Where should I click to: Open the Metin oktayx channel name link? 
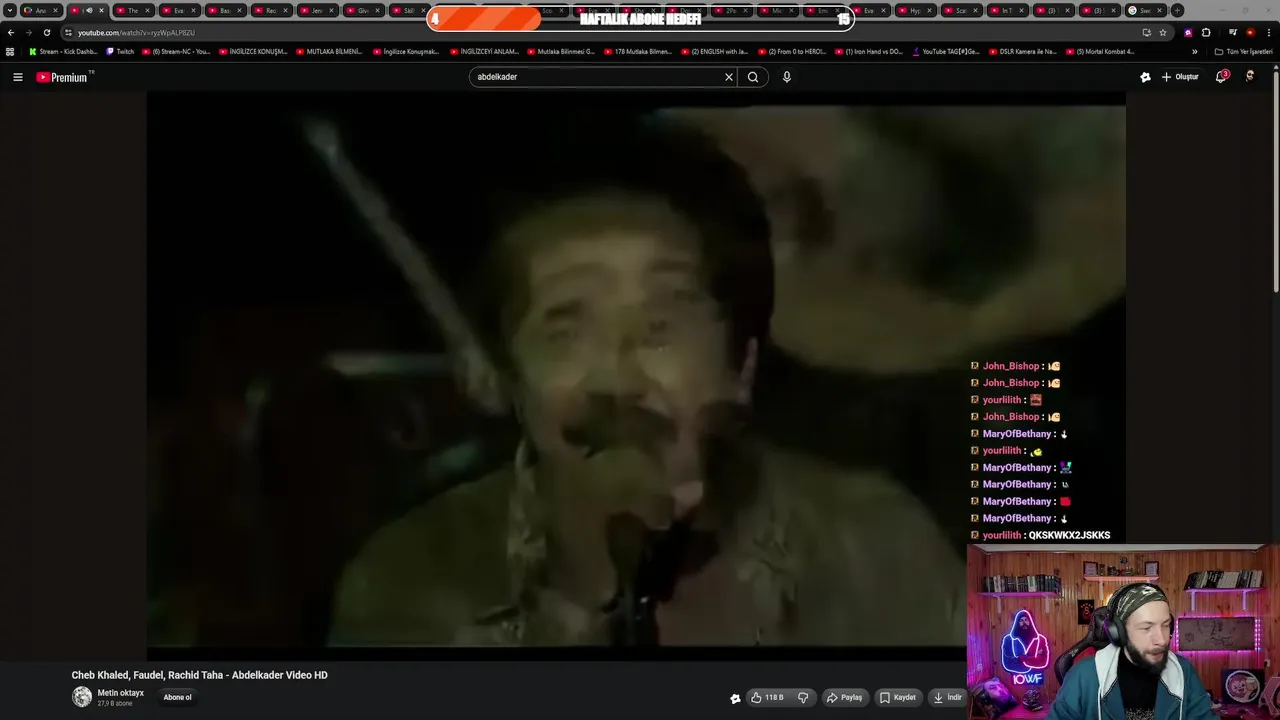click(x=121, y=693)
